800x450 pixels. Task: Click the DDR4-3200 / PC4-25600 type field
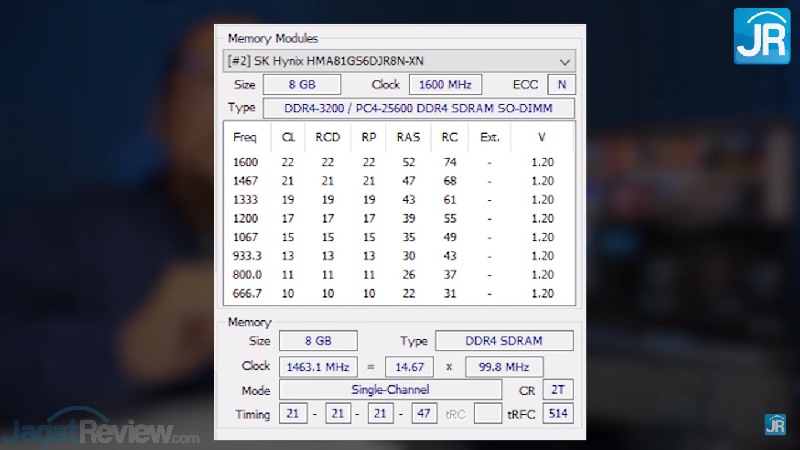(x=418, y=108)
